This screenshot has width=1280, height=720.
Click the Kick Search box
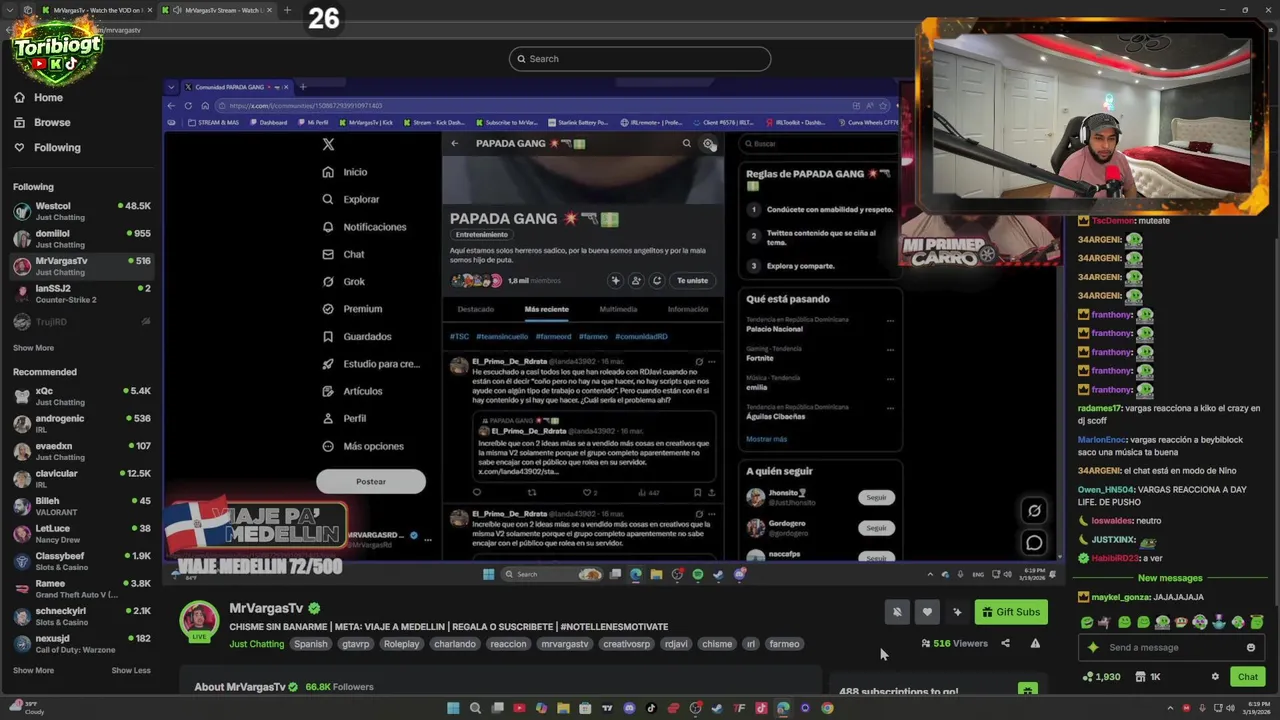(x=640, y=59)
